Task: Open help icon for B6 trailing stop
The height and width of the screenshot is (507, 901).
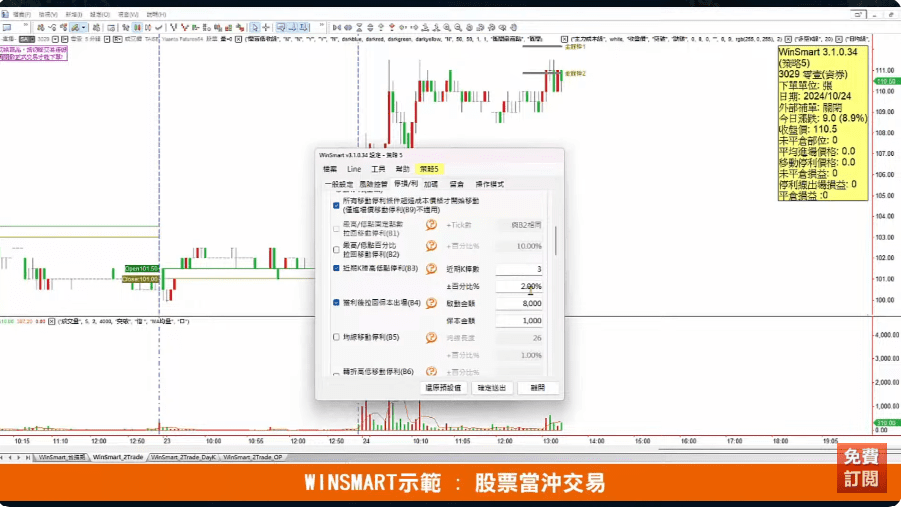Action: 431,371
